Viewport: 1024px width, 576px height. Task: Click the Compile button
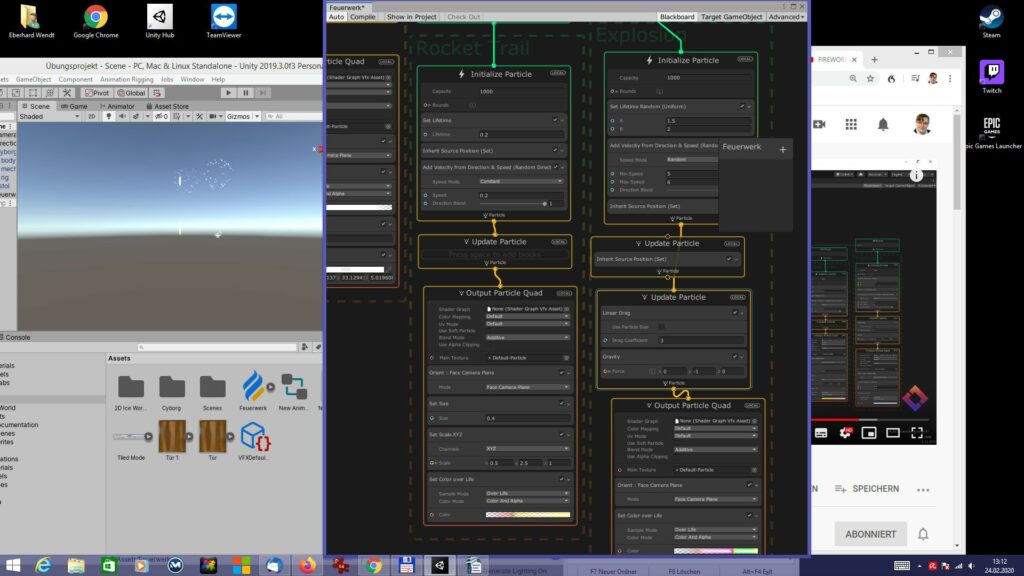point(363,17)
